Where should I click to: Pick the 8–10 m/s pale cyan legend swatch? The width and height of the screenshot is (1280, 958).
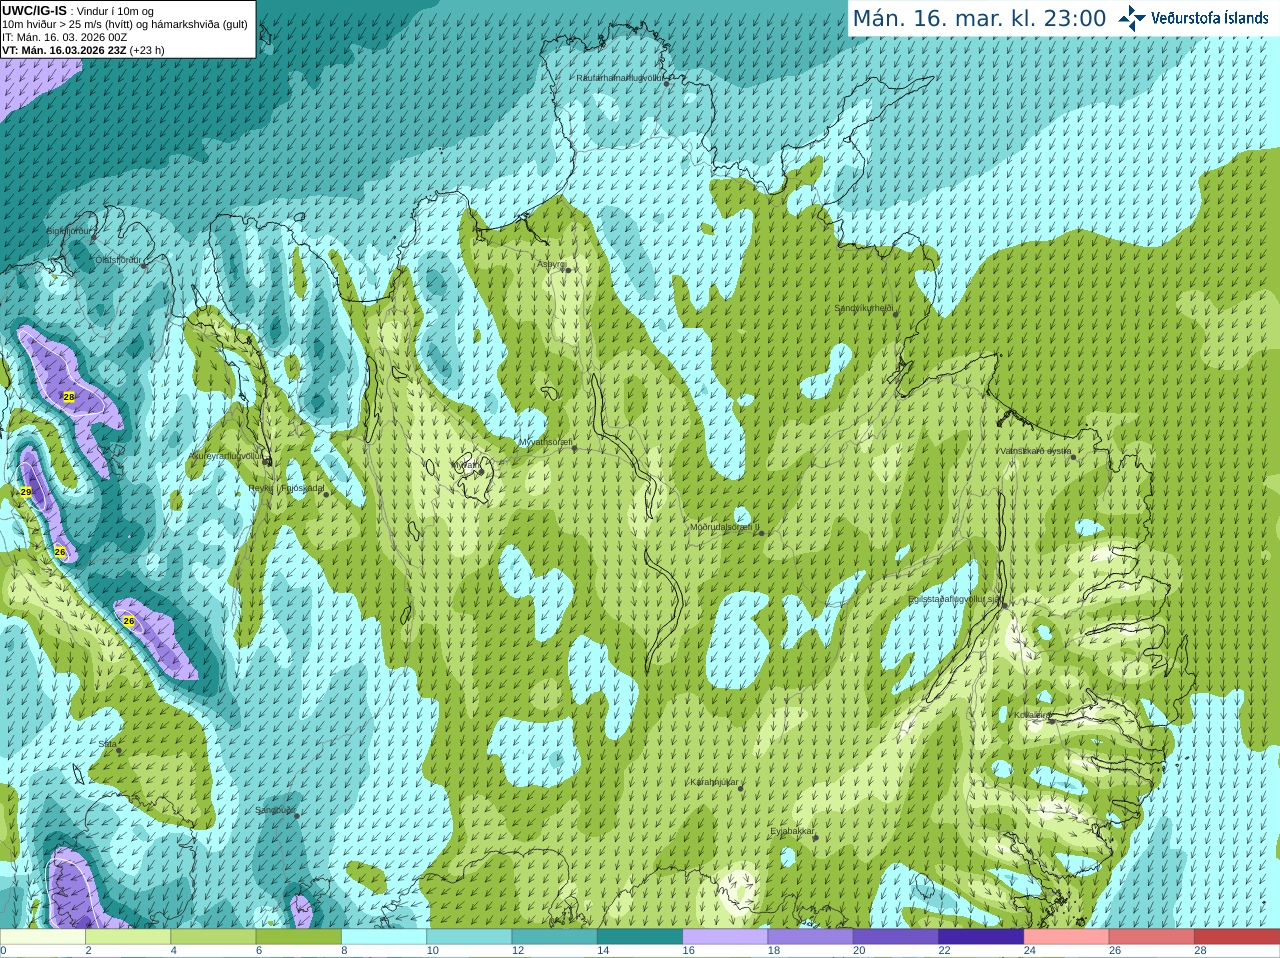(384, 937)
